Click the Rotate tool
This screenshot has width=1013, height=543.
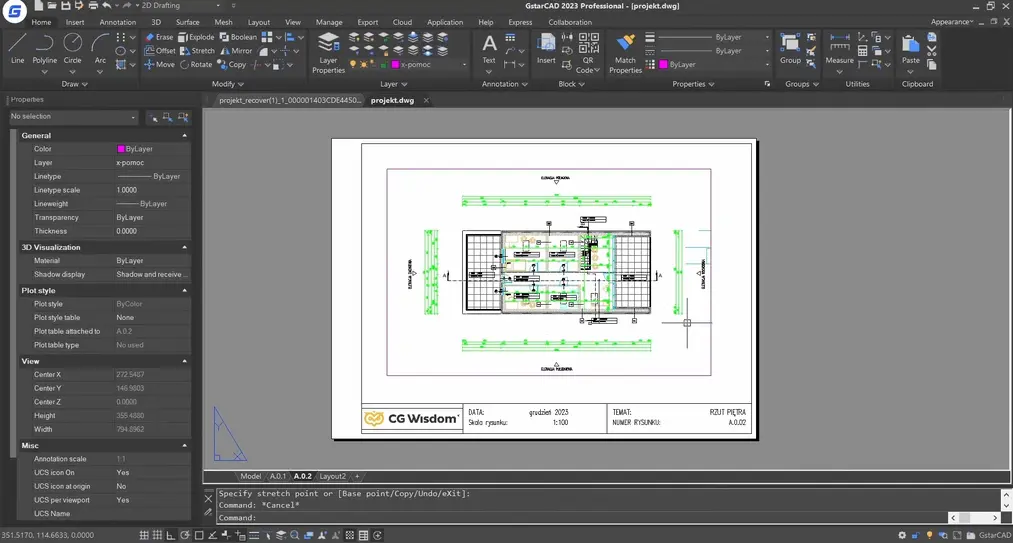click(196, 64)
